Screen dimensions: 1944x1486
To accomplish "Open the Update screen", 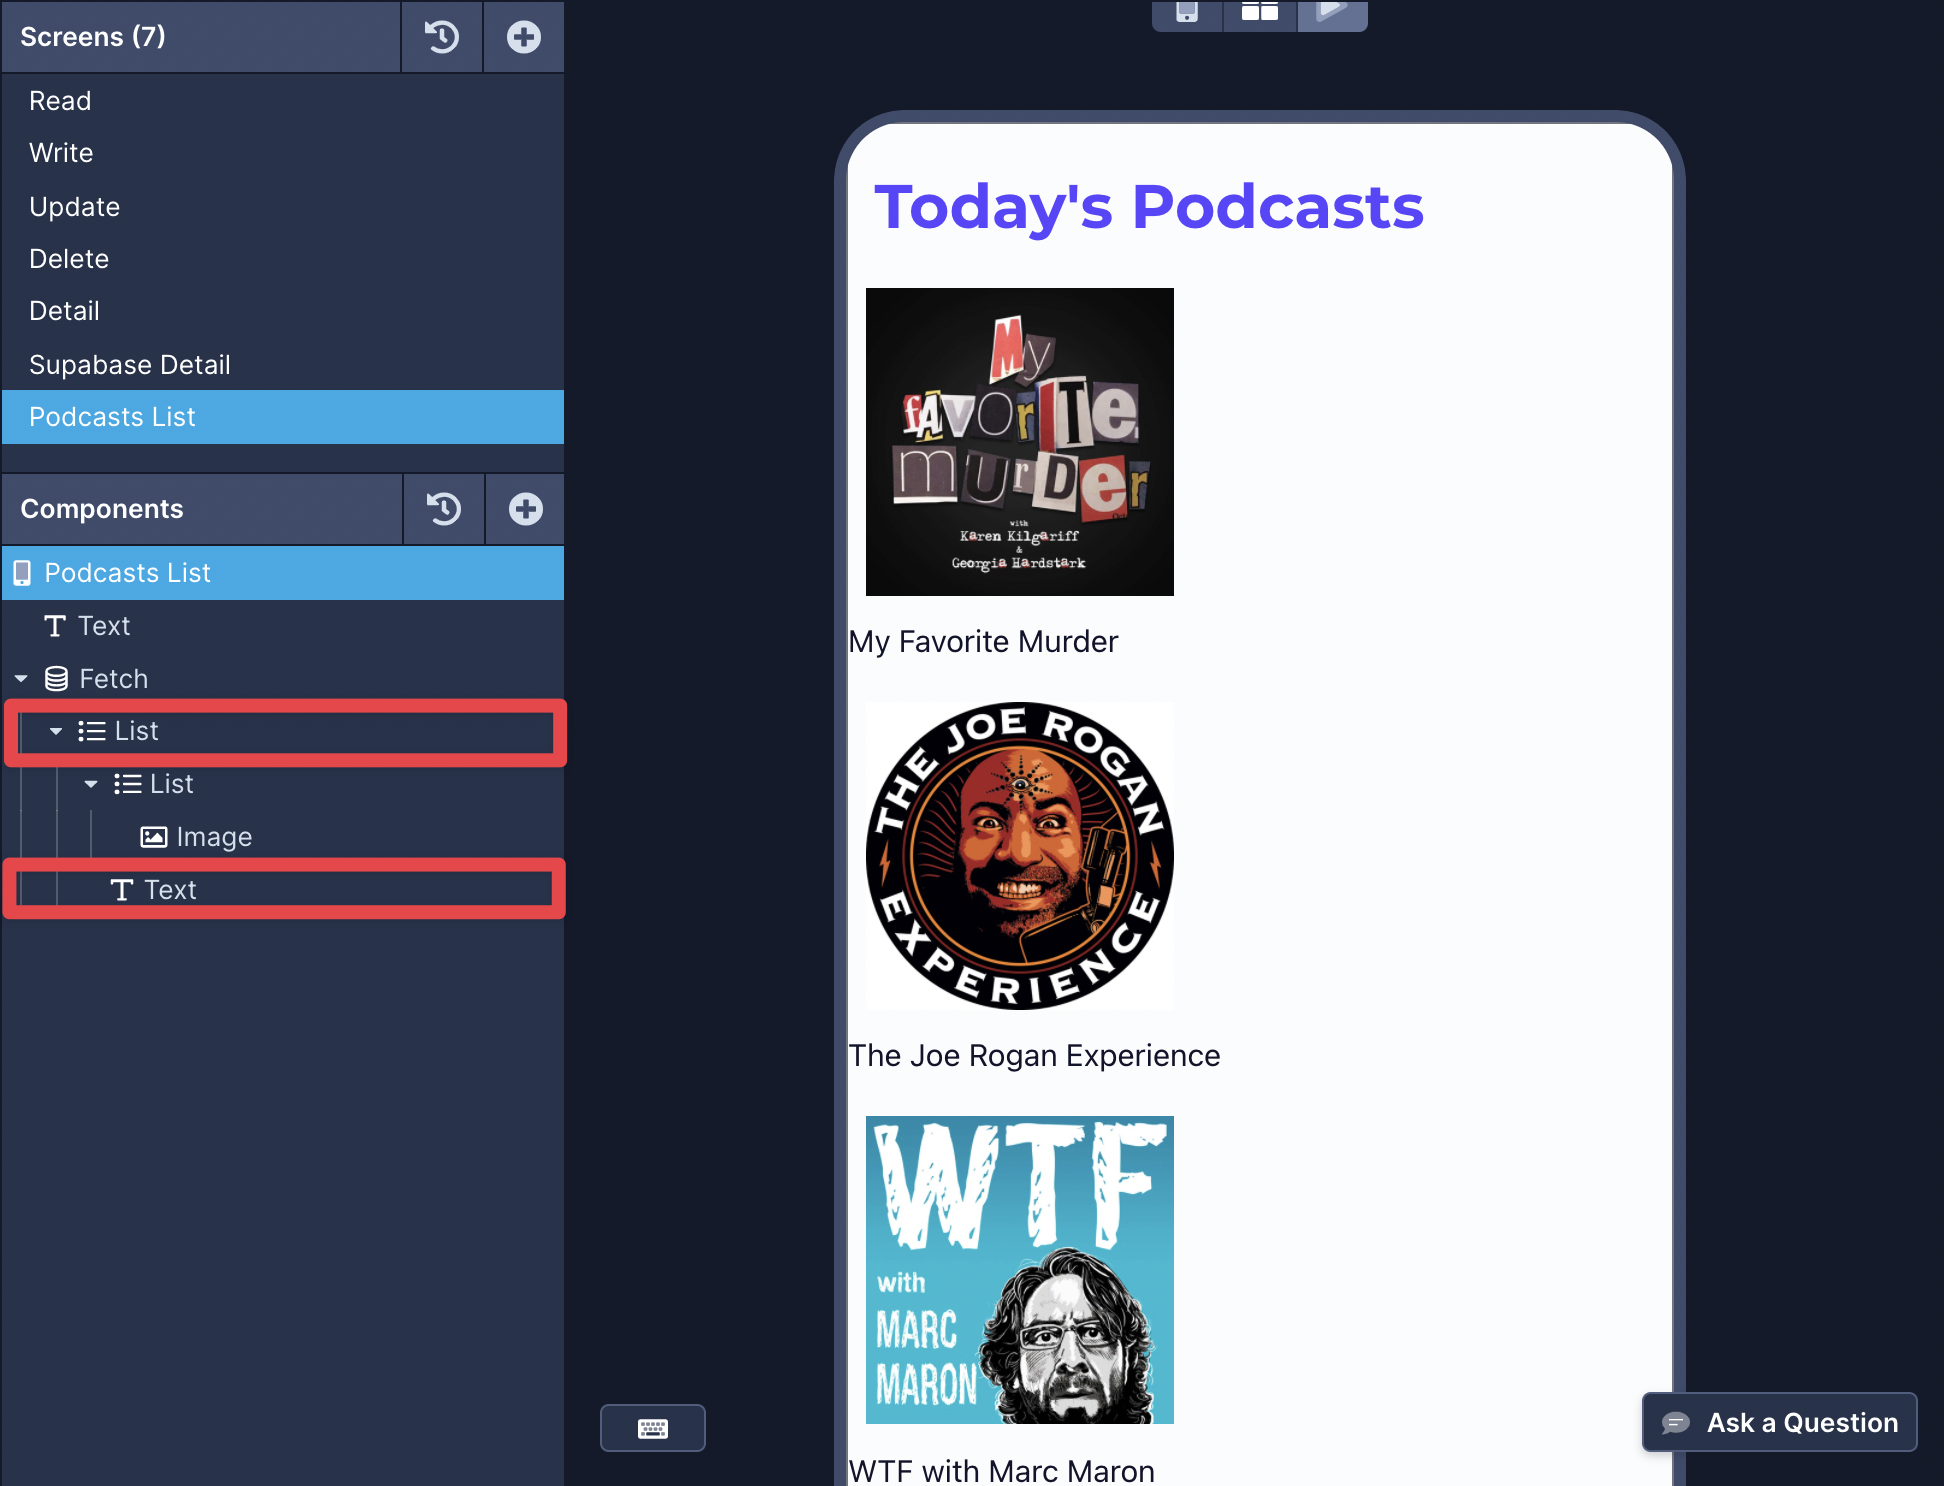I will point(283,207).
